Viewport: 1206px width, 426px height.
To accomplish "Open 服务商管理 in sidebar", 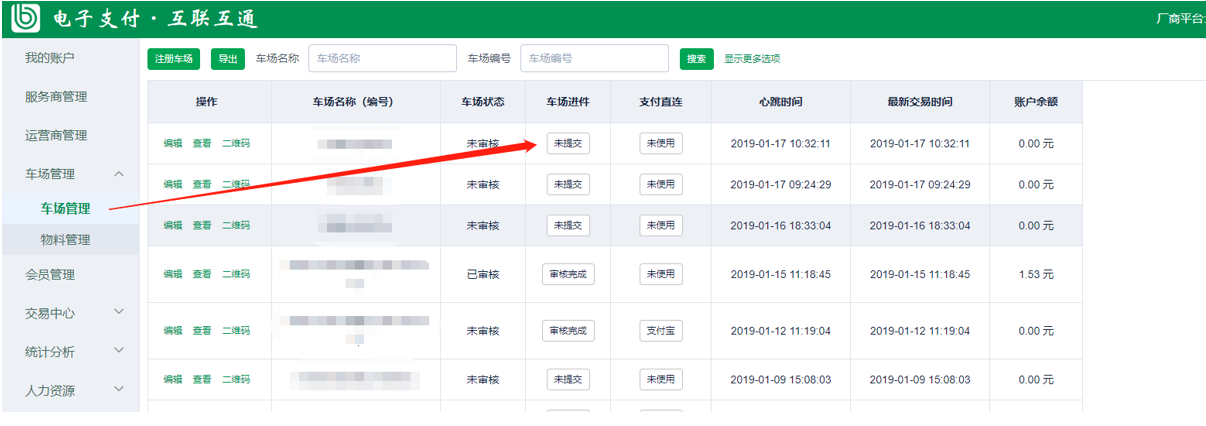I will 56,97.
